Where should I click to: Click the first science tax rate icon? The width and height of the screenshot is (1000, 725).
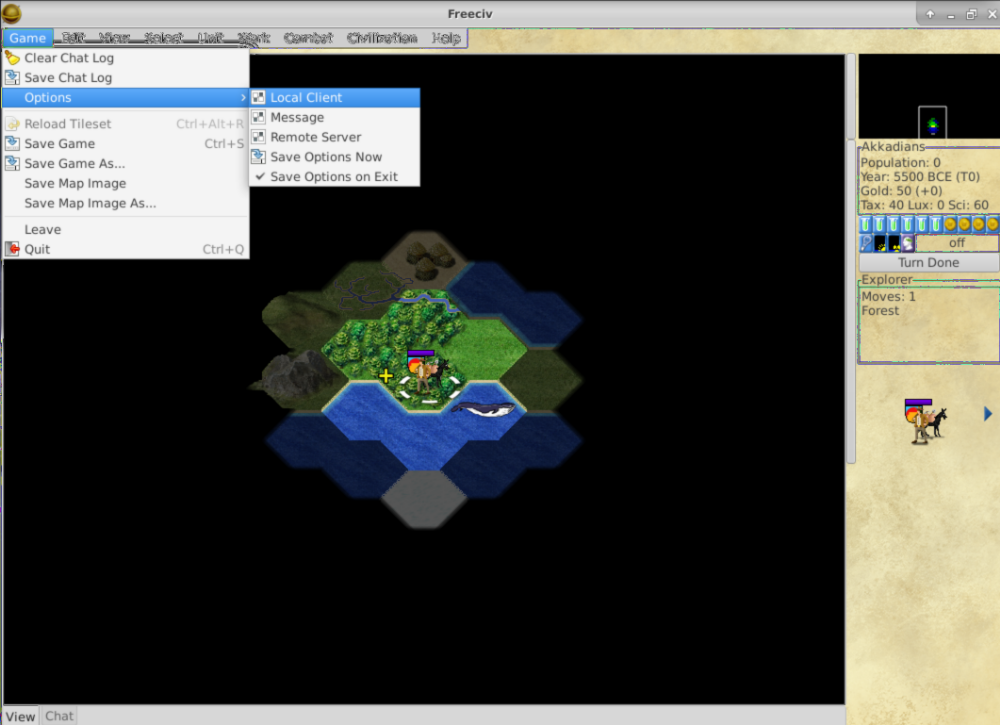click(866, 225)
